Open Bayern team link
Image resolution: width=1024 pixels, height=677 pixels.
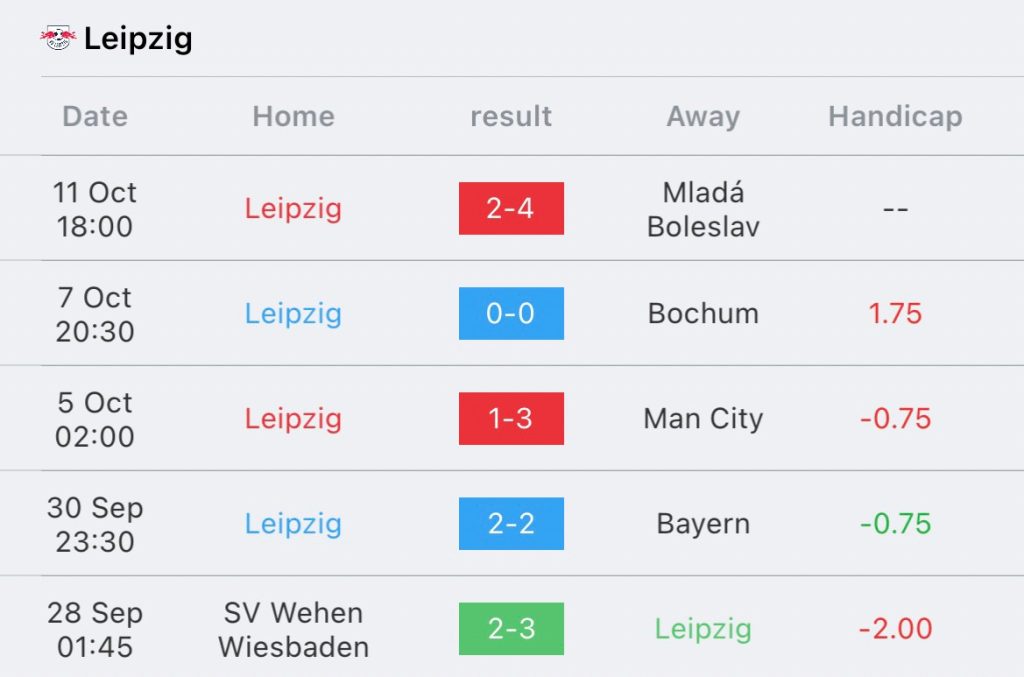[x=703, y=524]
